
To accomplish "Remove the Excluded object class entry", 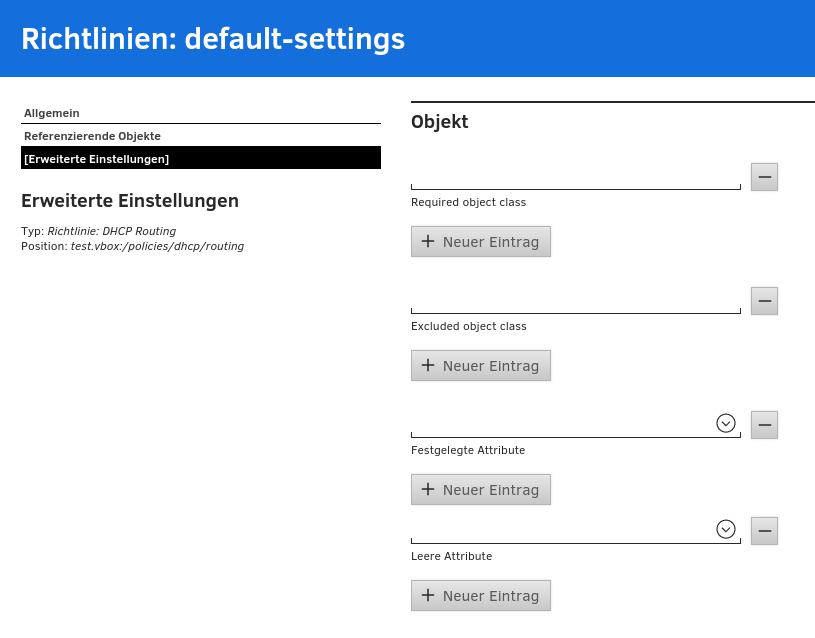I will pyautogui.click(x=764, y=301).
